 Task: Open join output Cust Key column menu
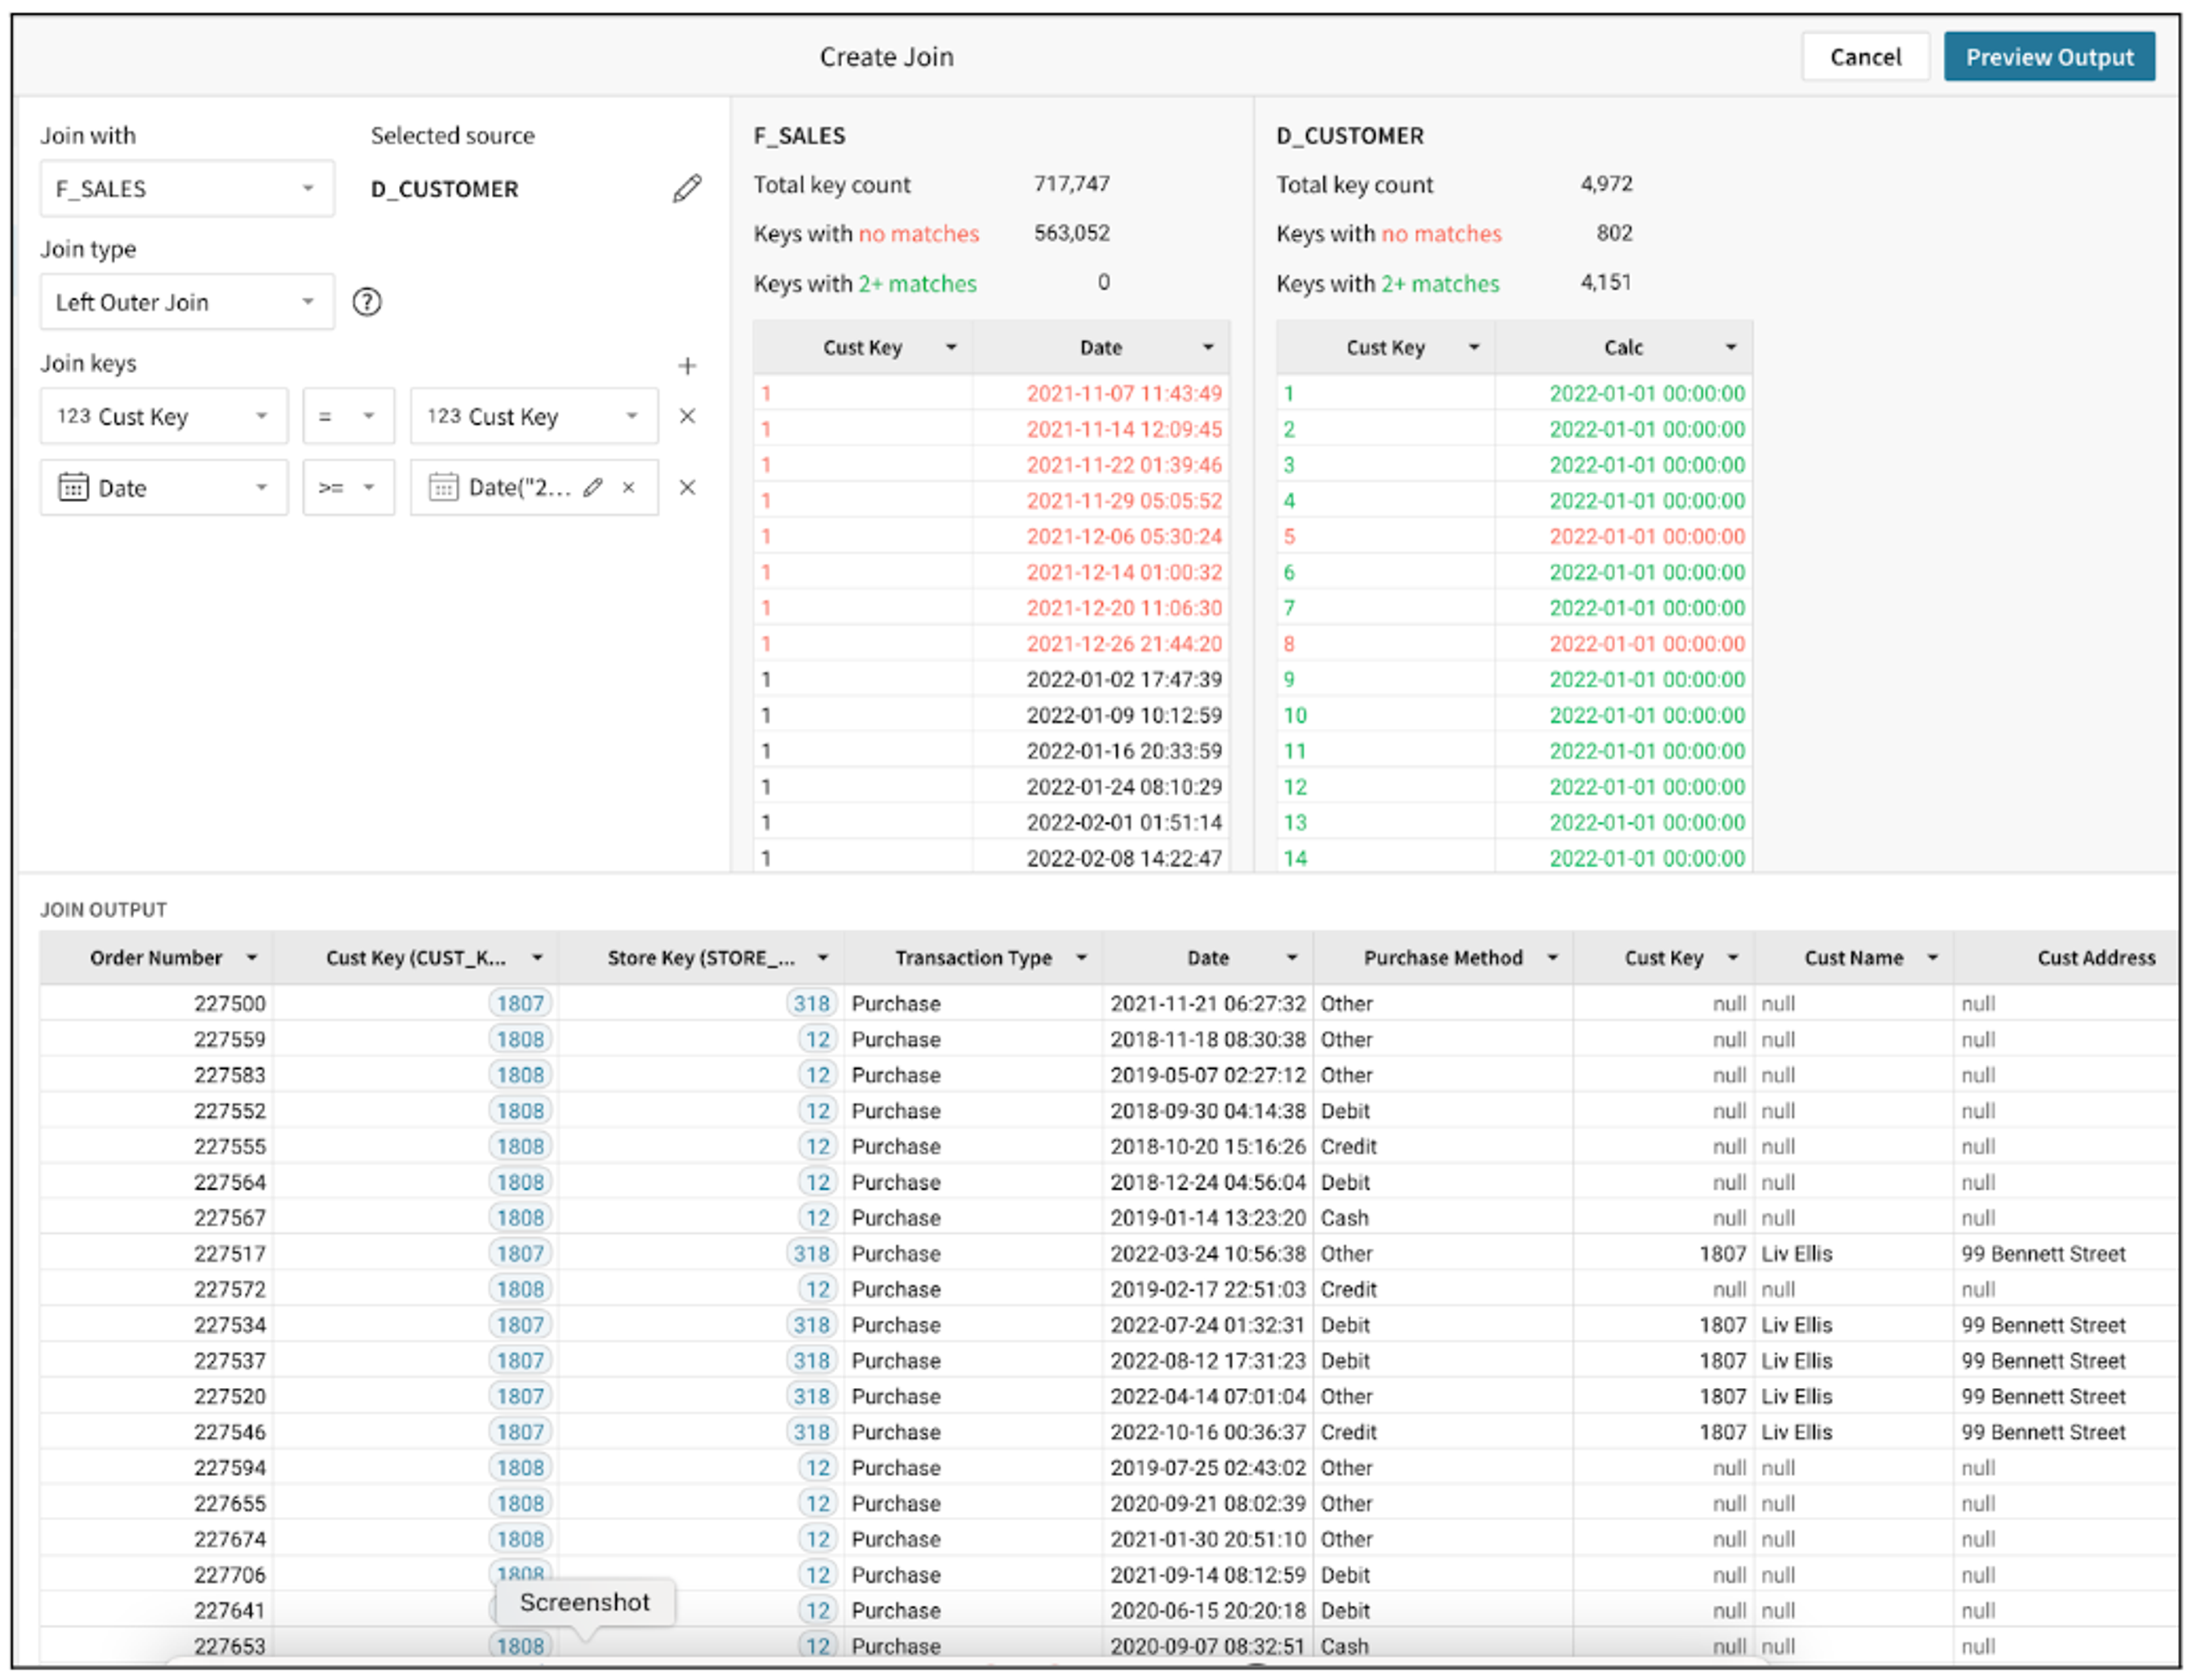[1733, 958]
